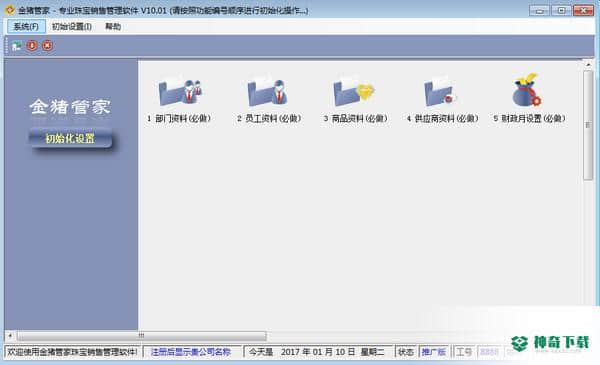Click the date 2017 年 01 月 10 日 in status bar

(x=318, y=352)
